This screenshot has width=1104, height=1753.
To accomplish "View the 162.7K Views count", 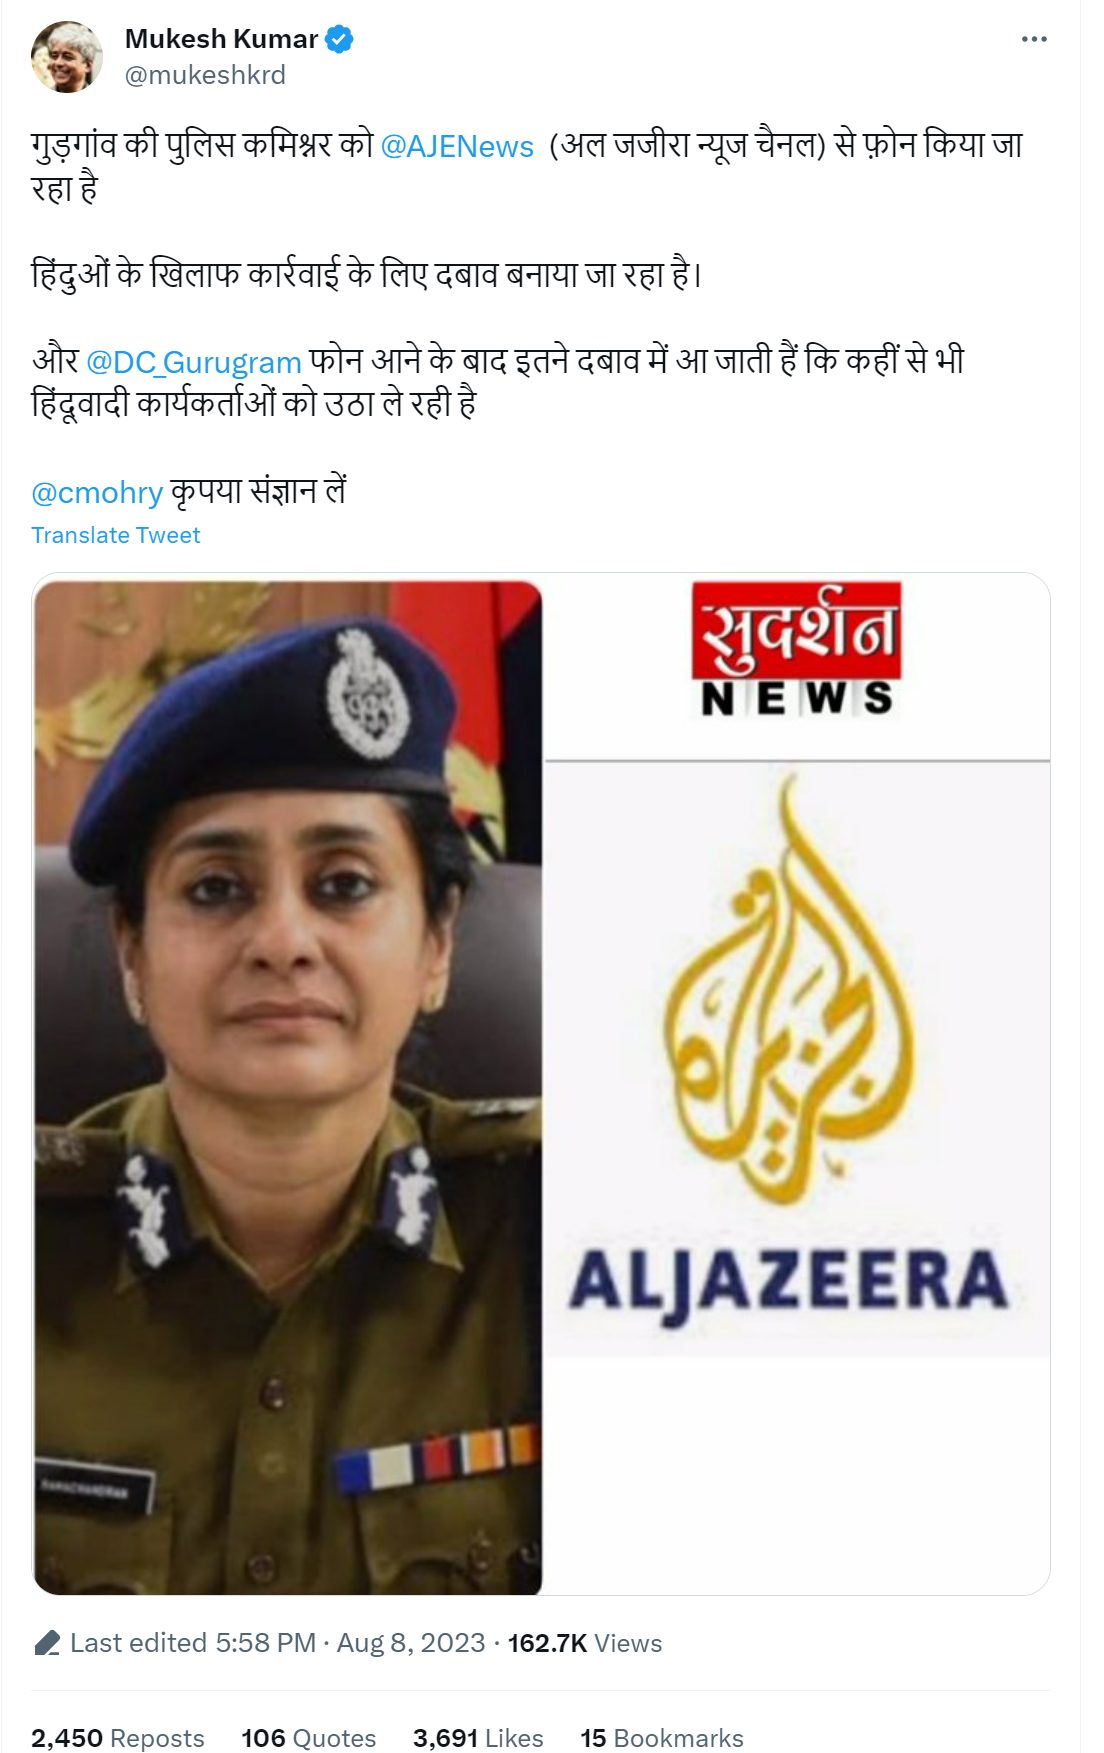I will 585,1643.
